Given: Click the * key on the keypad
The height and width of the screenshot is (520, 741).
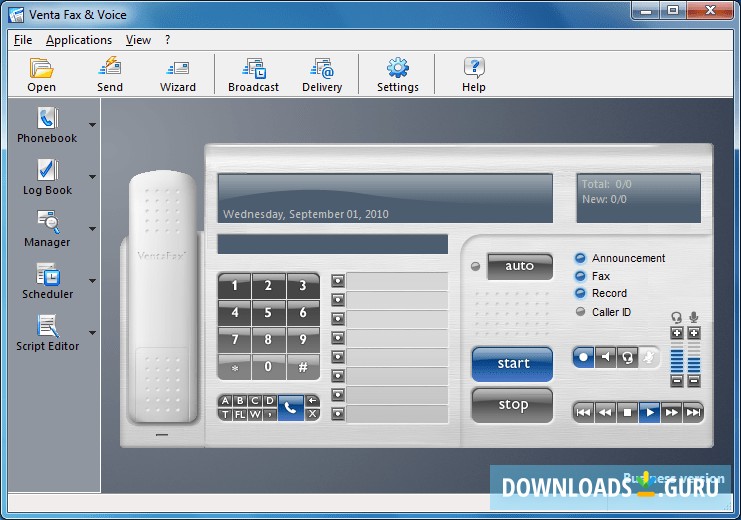Looking at the screenshot, I should (234, 366).
